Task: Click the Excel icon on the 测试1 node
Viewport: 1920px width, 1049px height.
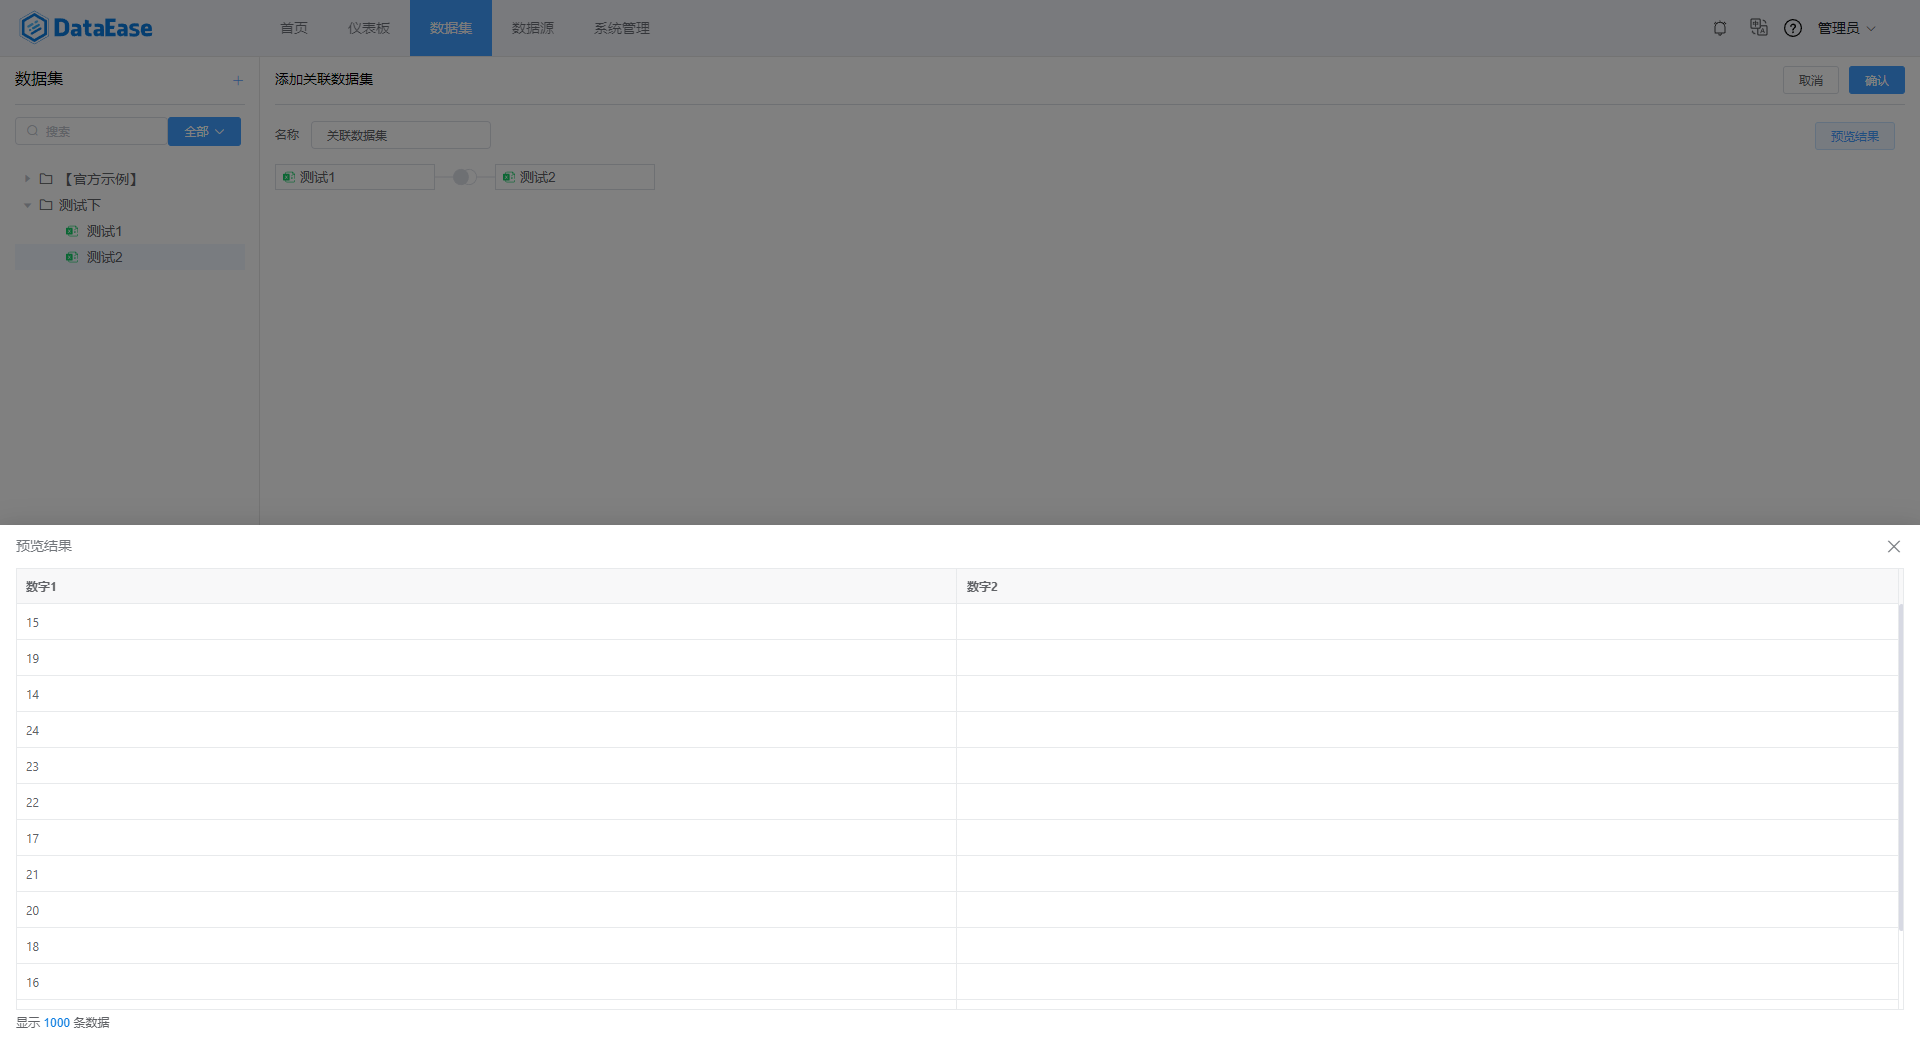Action: click(x=289, y=177)
